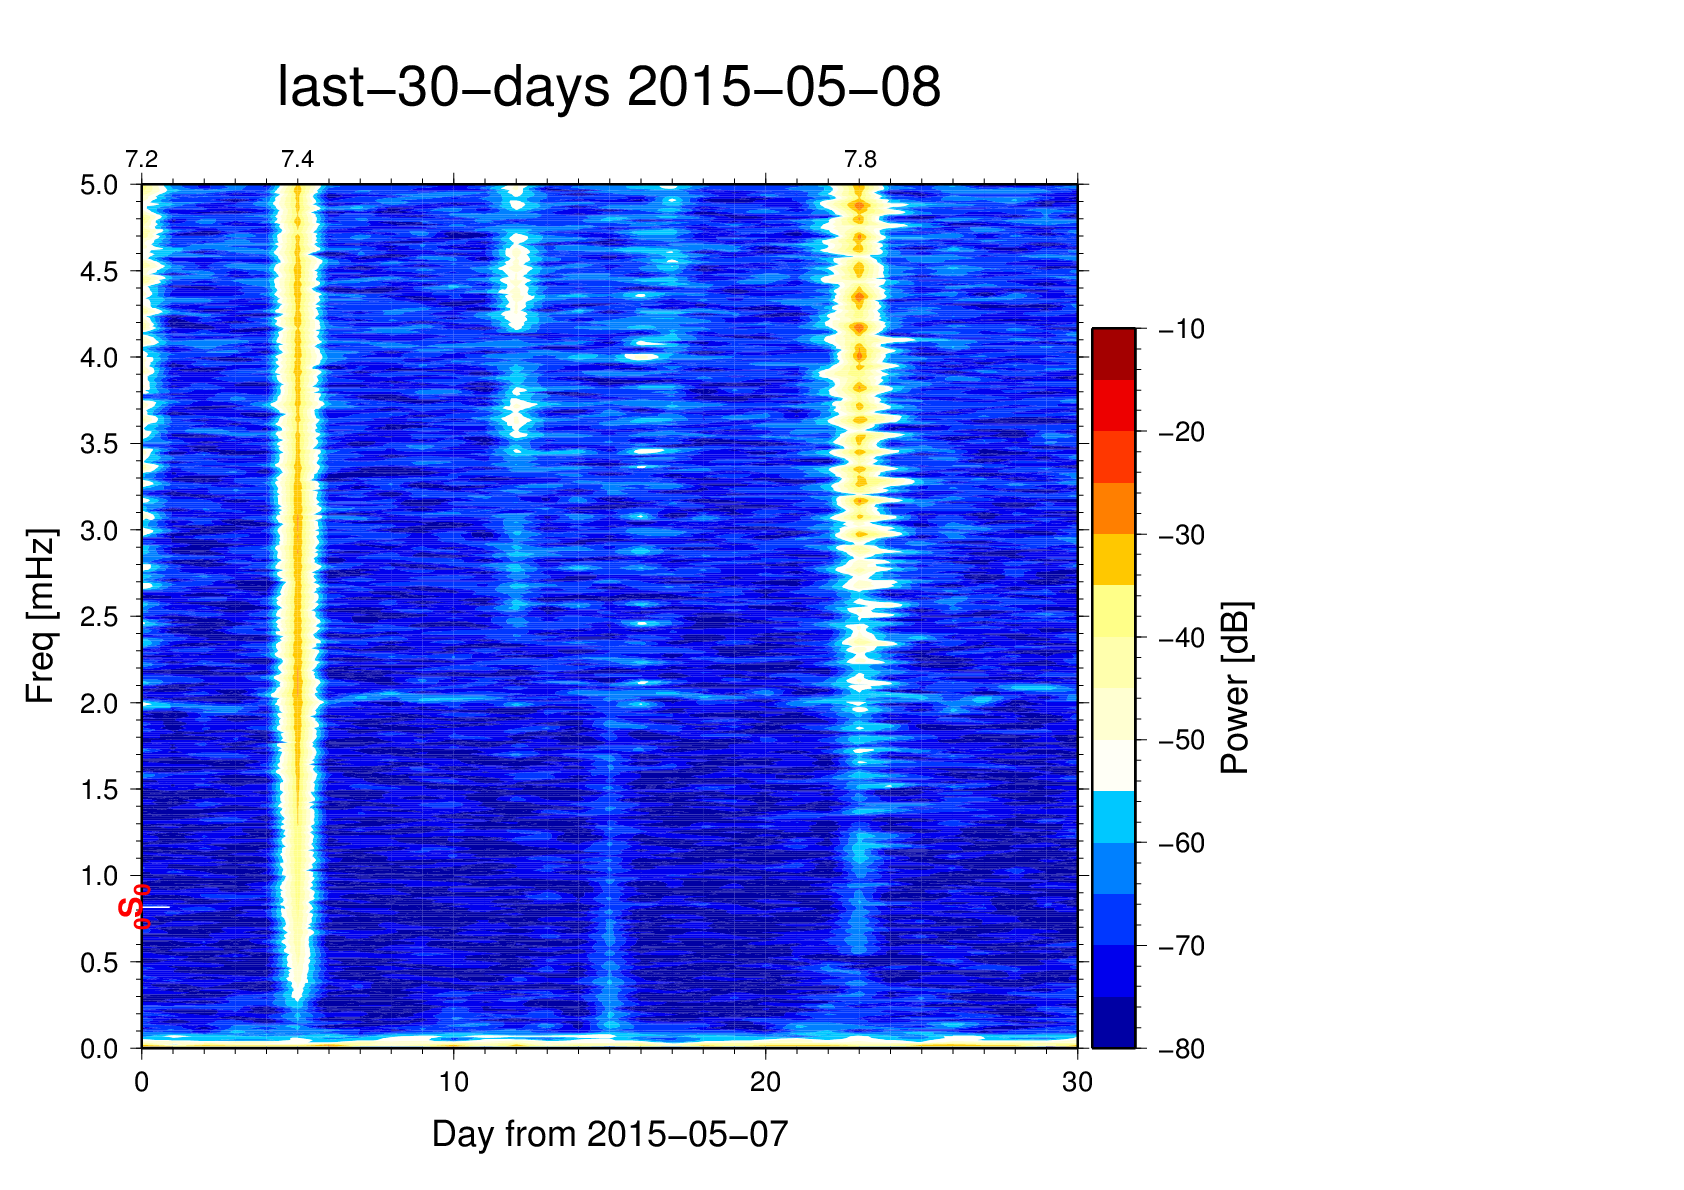The height and width of the screenshot is (1190, 1684).
Task: Click the 5.0 tick label on frequency axis
Action: coord(98,186)
